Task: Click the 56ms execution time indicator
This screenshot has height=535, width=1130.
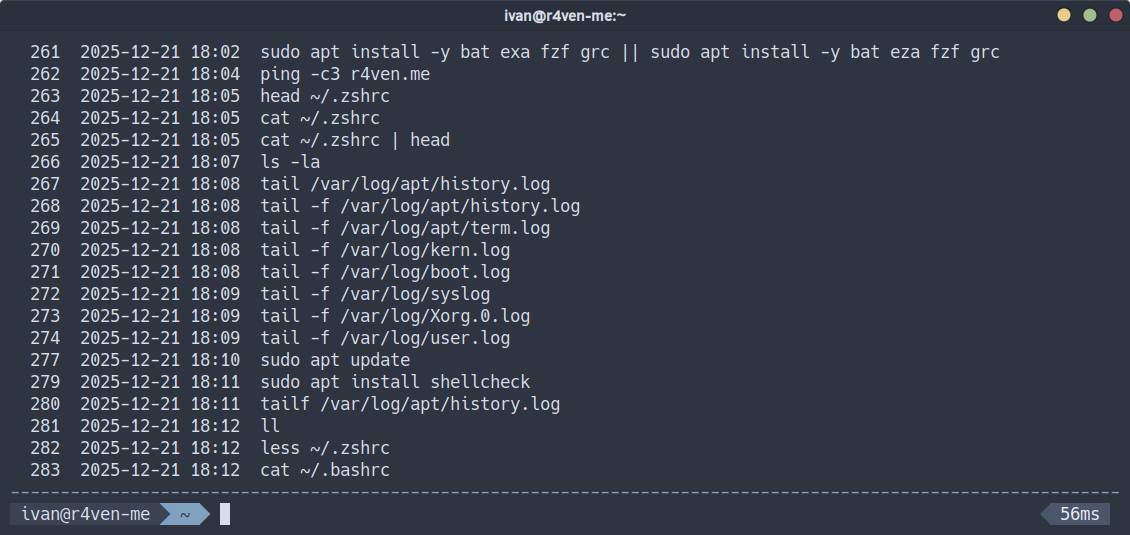Action: (1079, 514)
